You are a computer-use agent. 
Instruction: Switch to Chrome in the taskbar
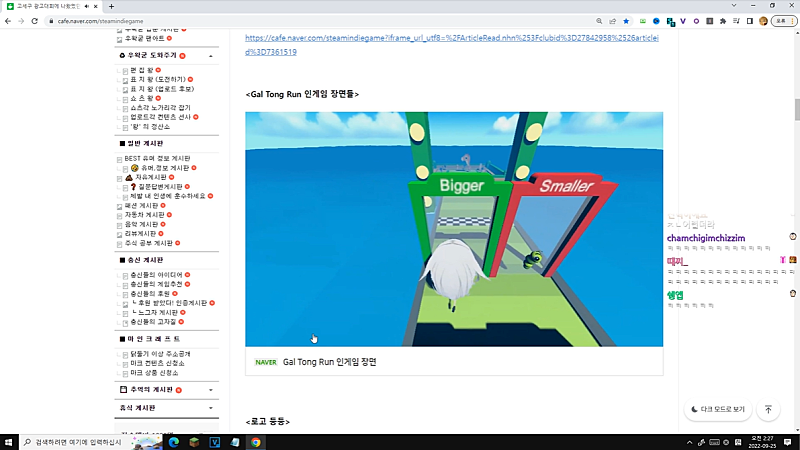click(x=256, y=442)
